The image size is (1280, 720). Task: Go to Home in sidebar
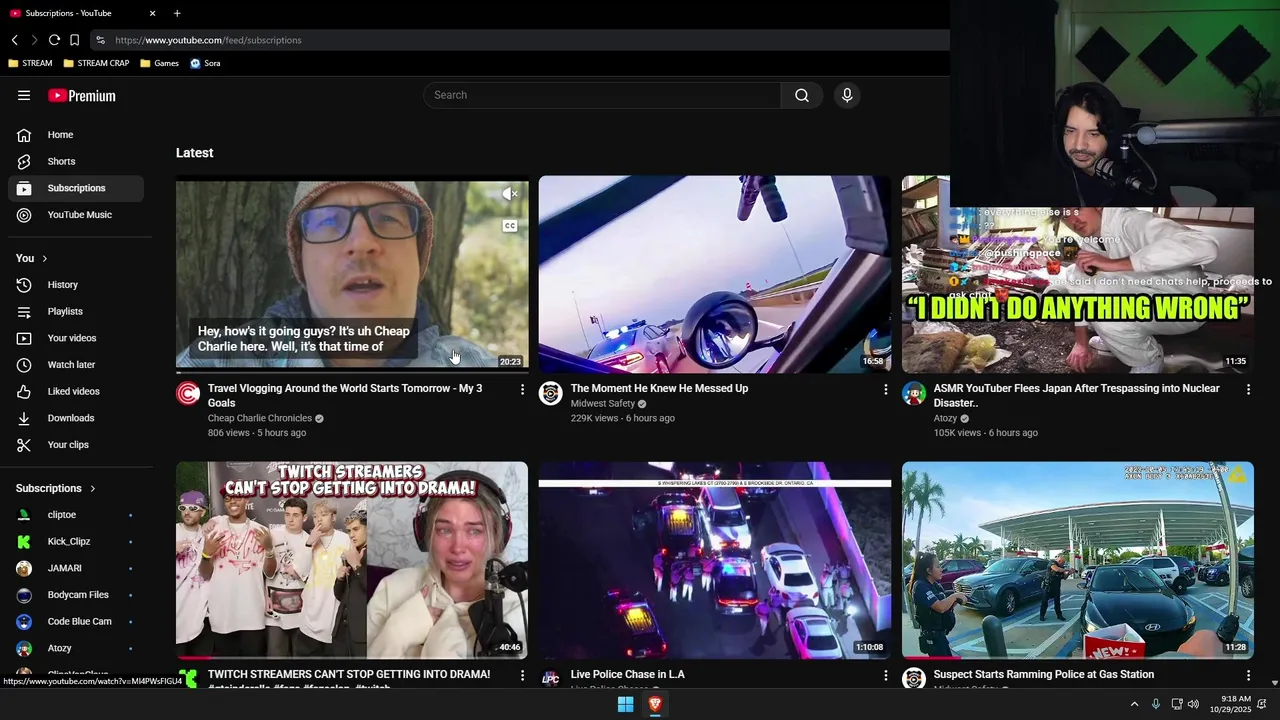76,135
